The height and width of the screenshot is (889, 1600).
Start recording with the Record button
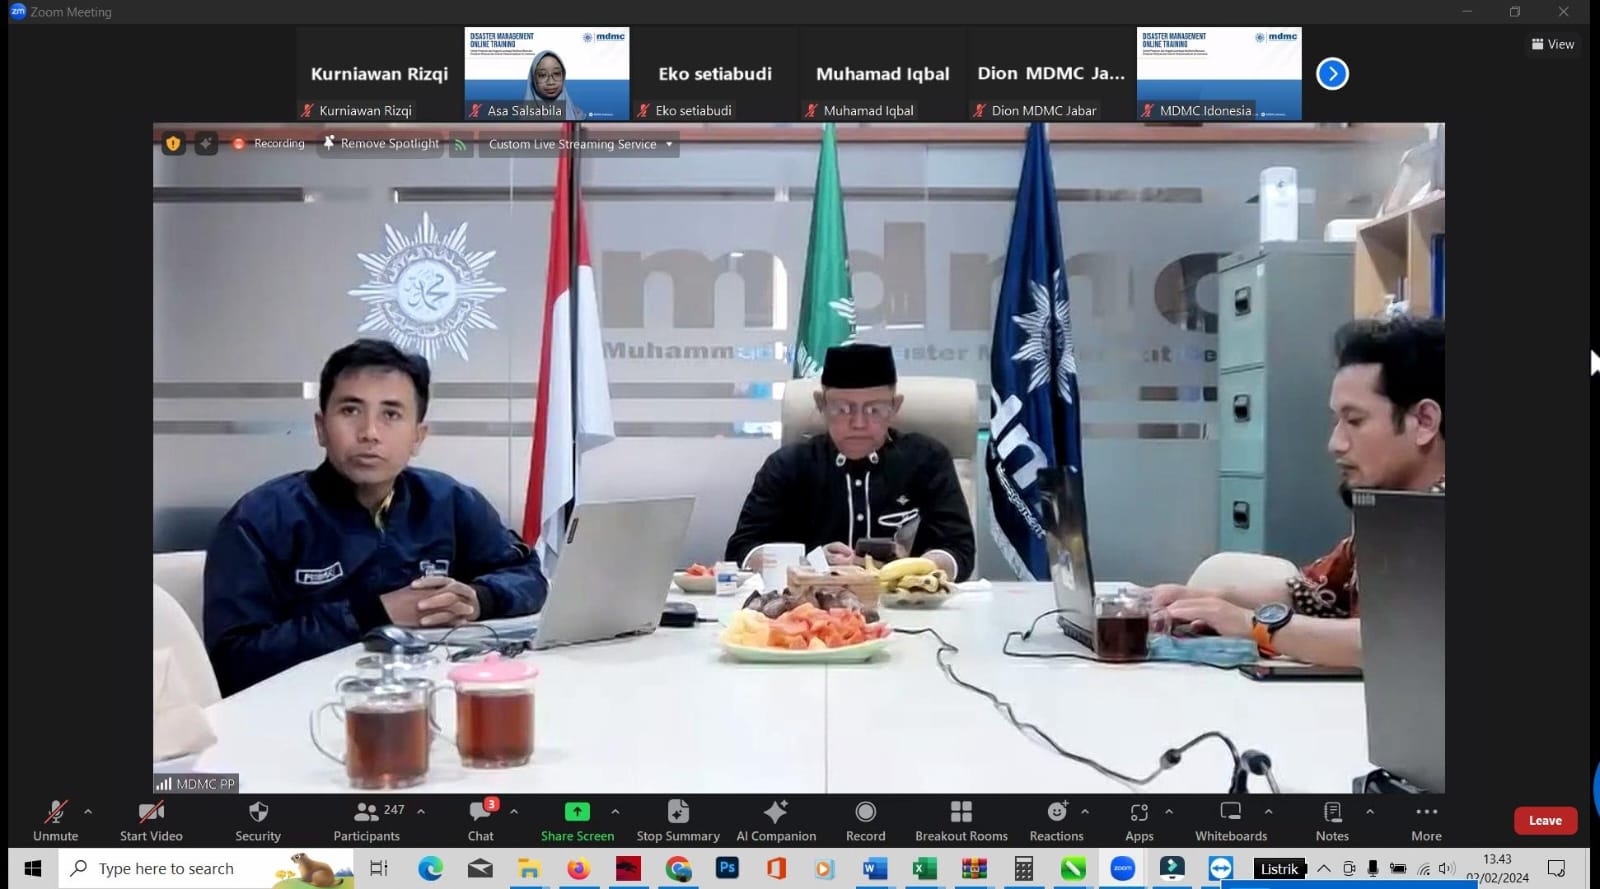tap(866, 820)
